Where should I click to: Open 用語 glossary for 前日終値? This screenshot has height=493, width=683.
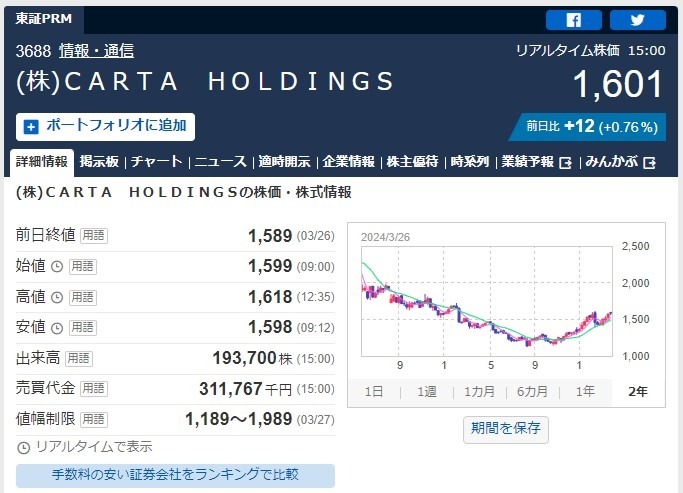pyautogui.click(x=94, y=236)
